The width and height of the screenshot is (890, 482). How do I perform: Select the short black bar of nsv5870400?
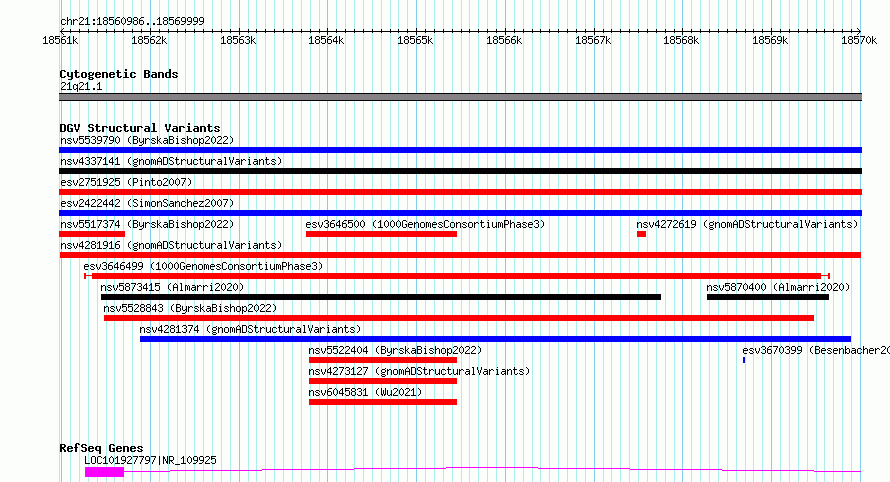[768, 297]
